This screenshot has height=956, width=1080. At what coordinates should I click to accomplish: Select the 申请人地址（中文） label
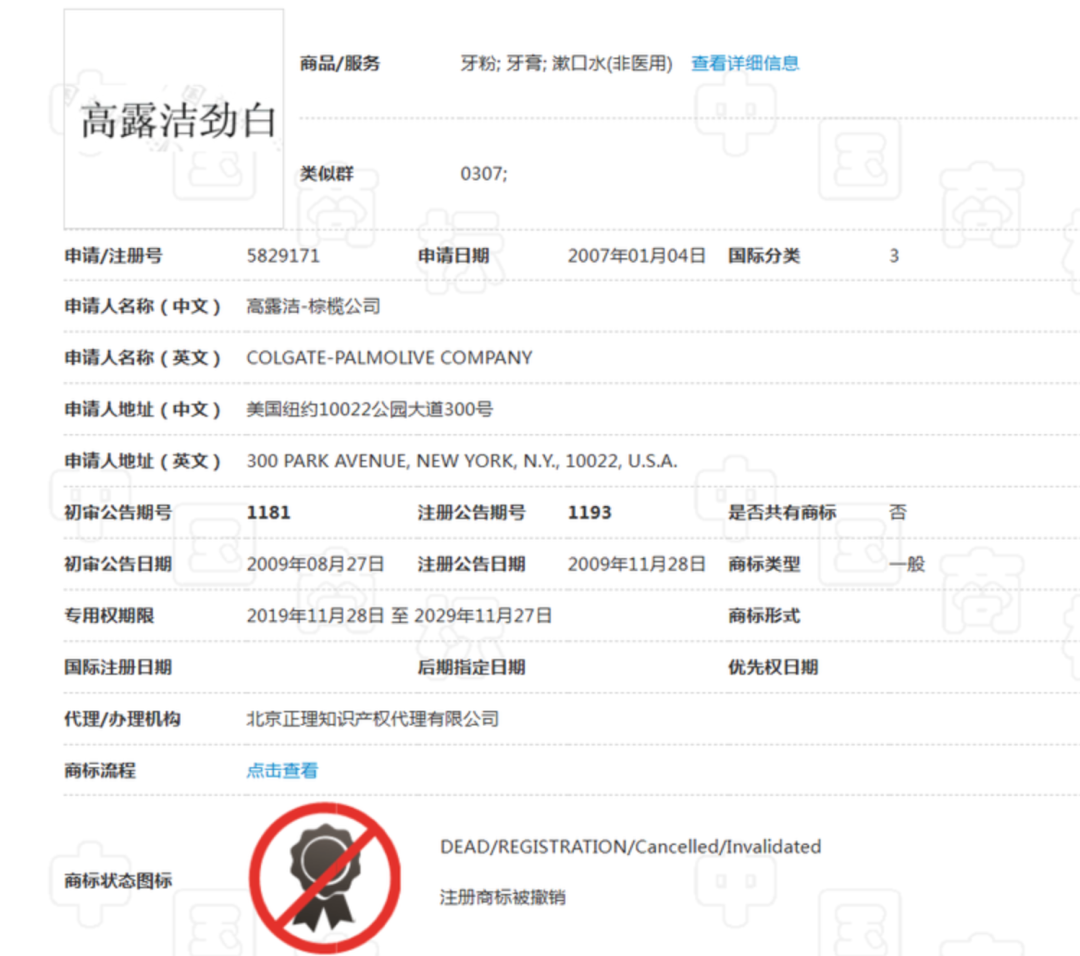[143, 410]
